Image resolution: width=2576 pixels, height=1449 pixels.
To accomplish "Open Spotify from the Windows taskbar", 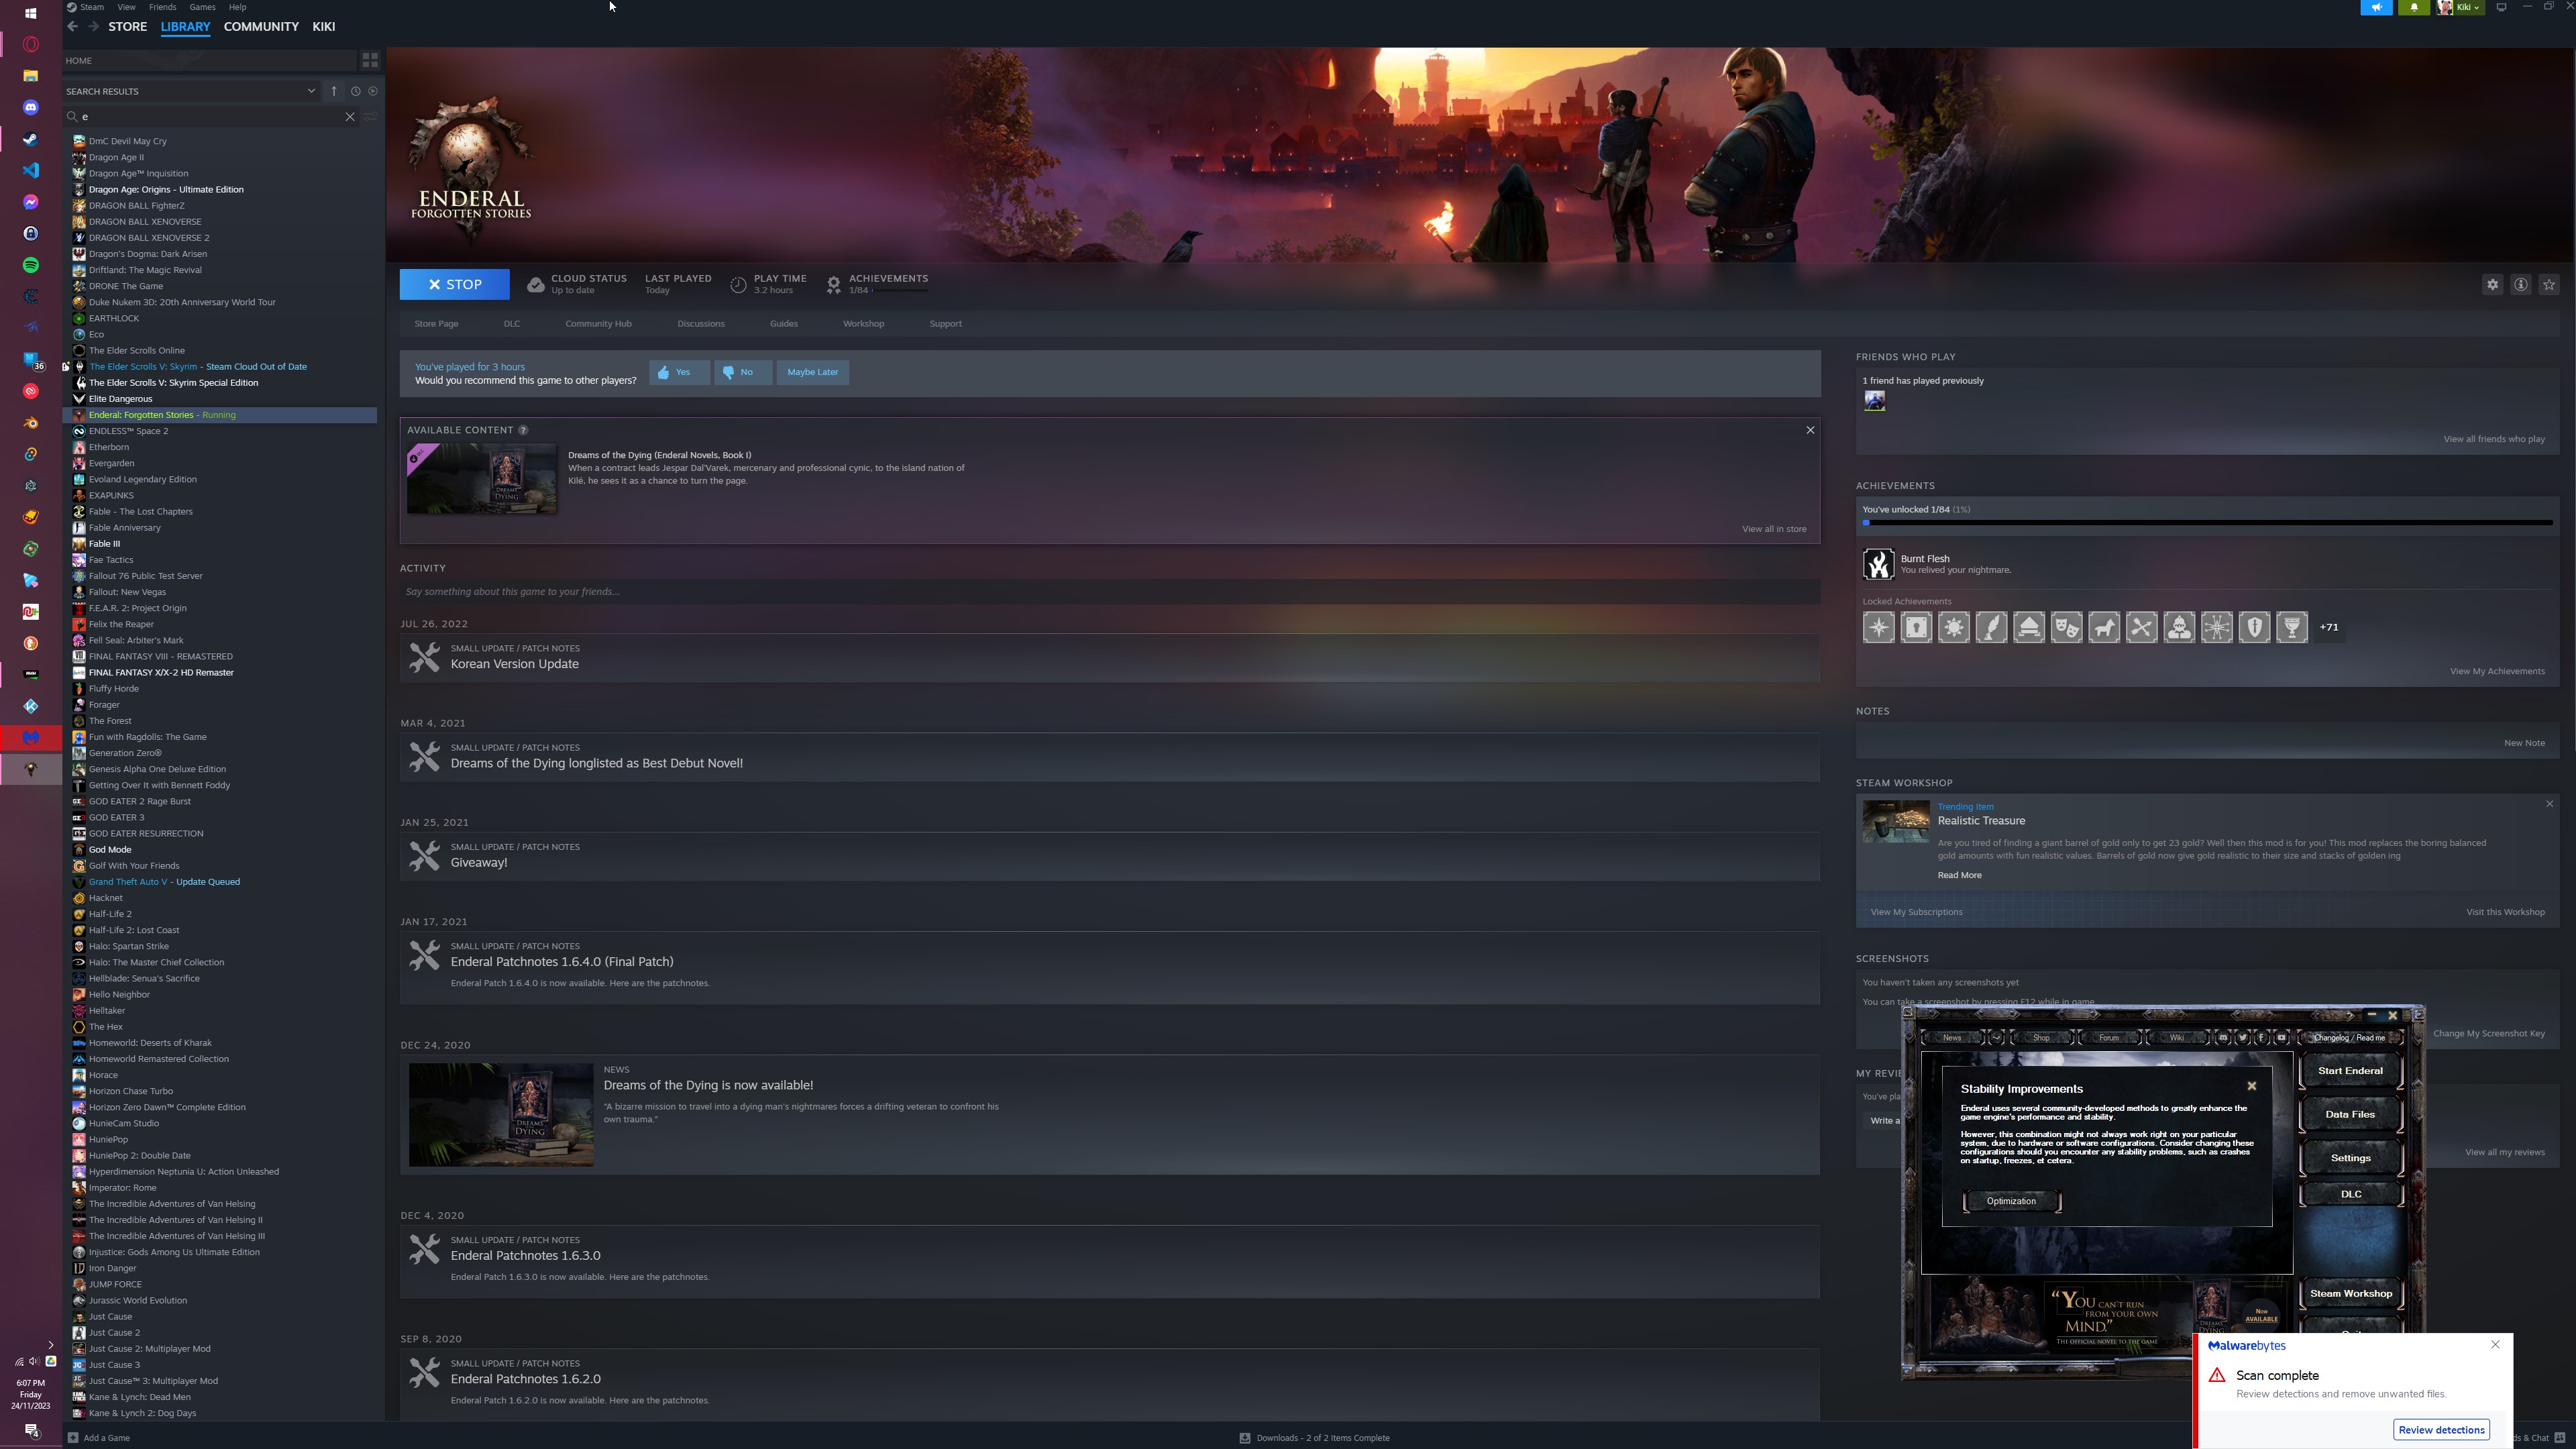I will (31, 265).
